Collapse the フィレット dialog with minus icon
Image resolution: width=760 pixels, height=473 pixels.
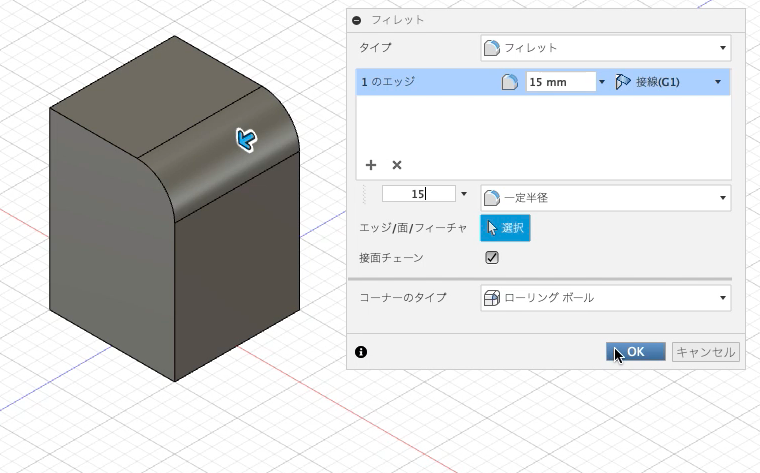point(357,20)
